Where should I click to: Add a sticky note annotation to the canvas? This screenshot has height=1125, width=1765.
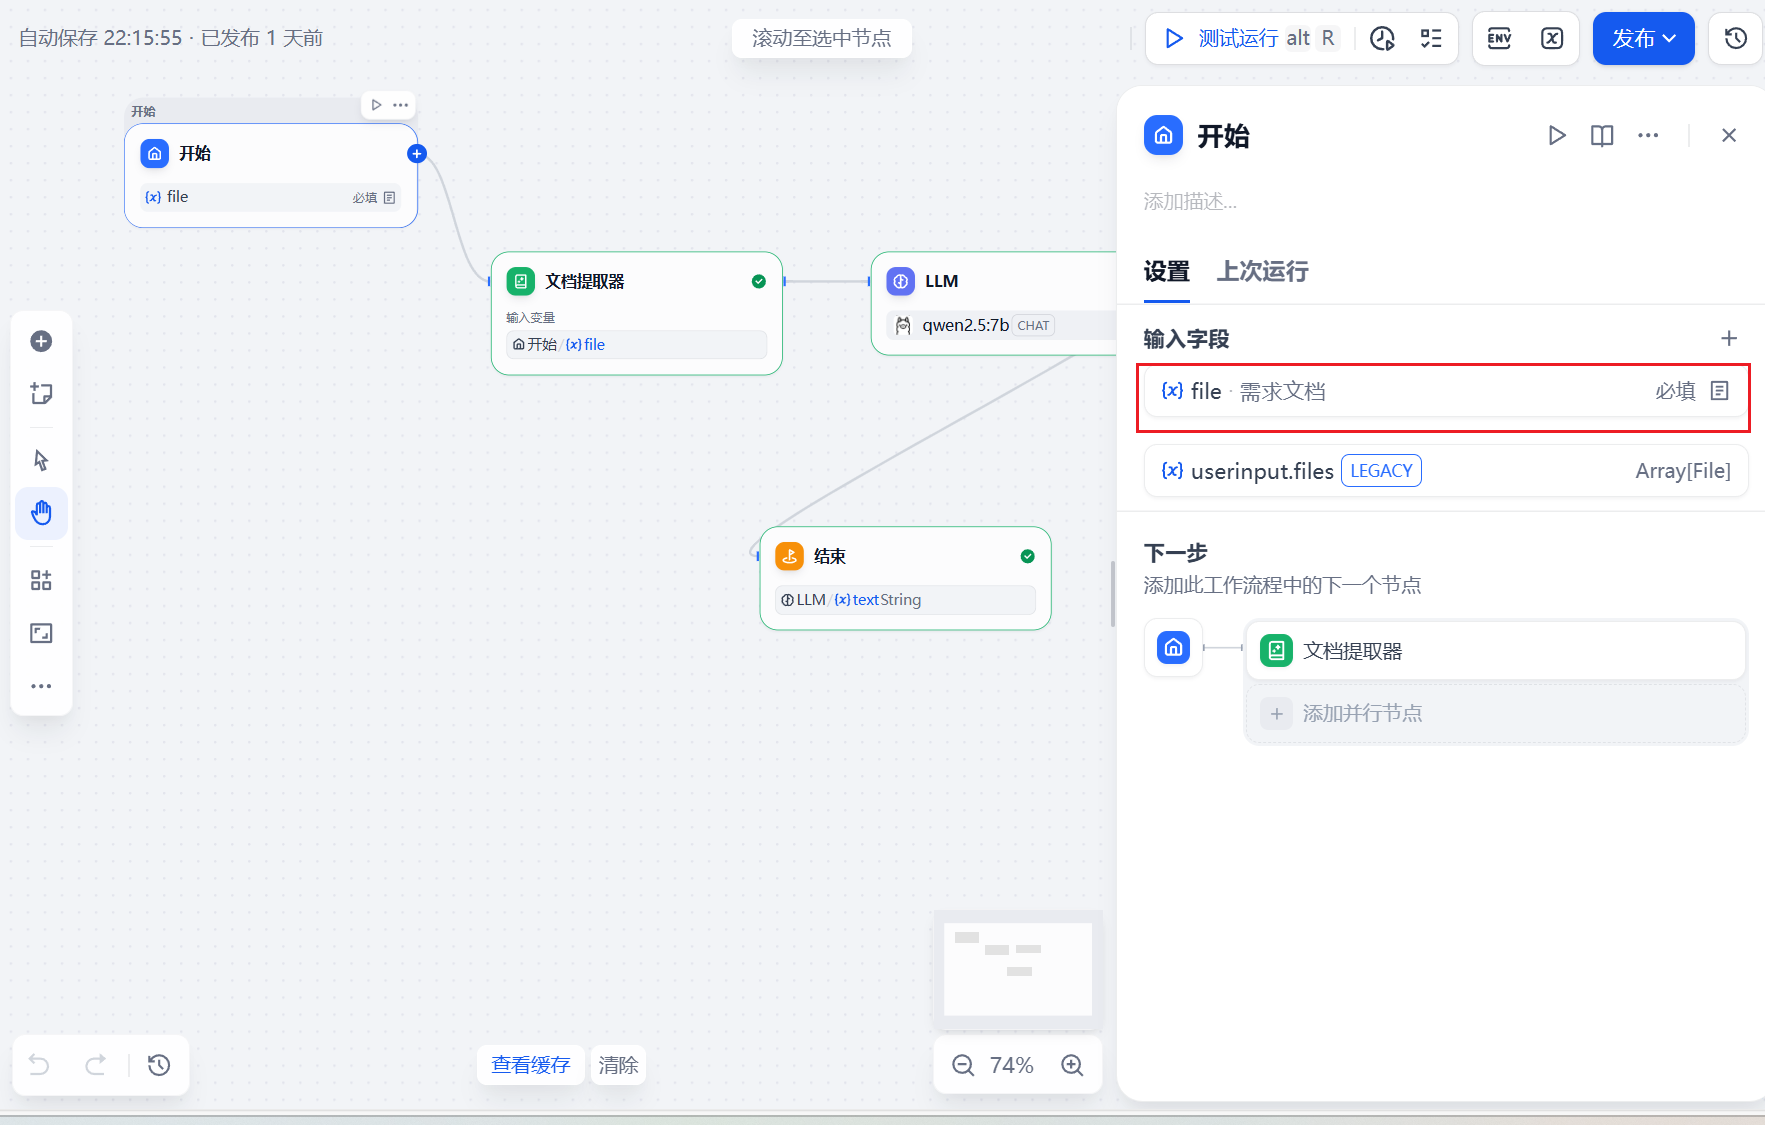pos(41,393)
